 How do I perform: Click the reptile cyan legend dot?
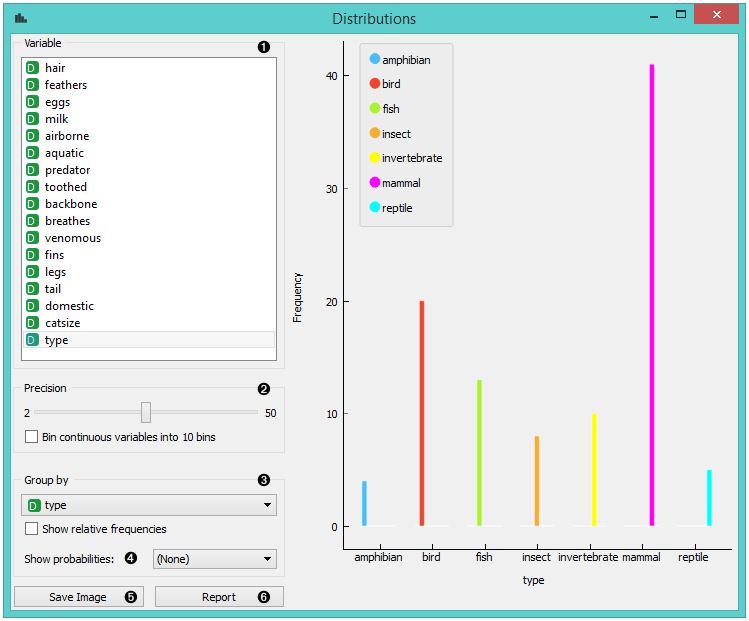pyautogui.click(x=375, y=208)
